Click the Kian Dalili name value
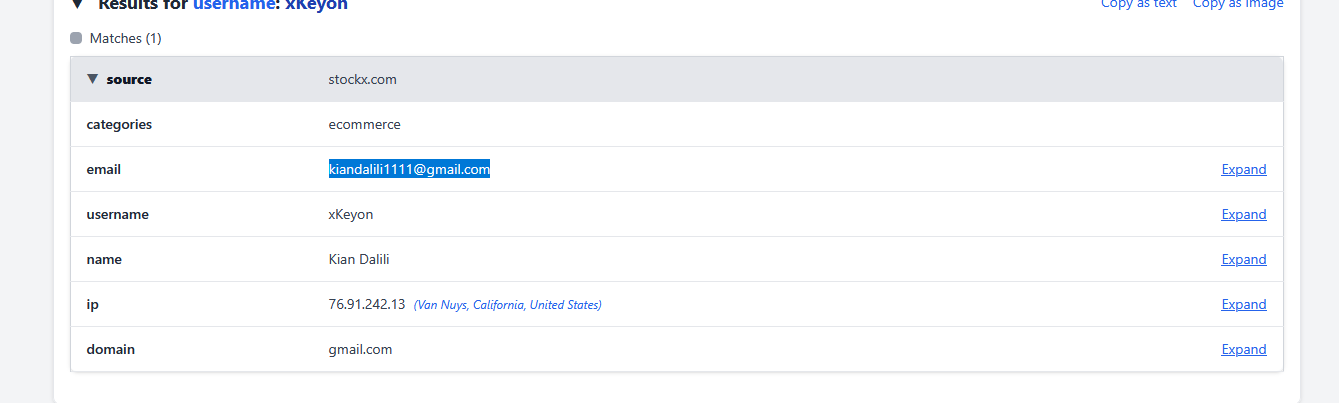 click(x=358, y=260)
